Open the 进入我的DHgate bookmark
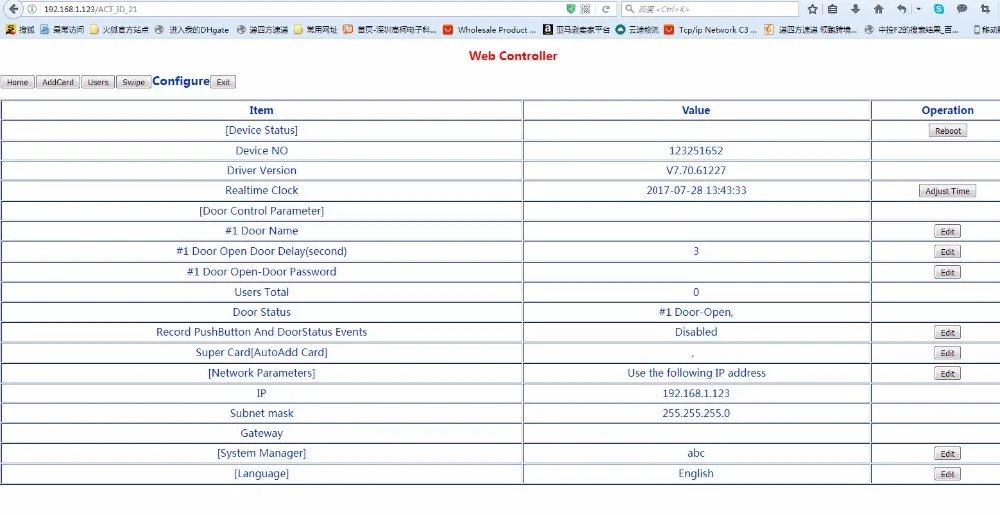Image resolution: width=1000 pixels, height=515 pixels. (x=193, y=30)
